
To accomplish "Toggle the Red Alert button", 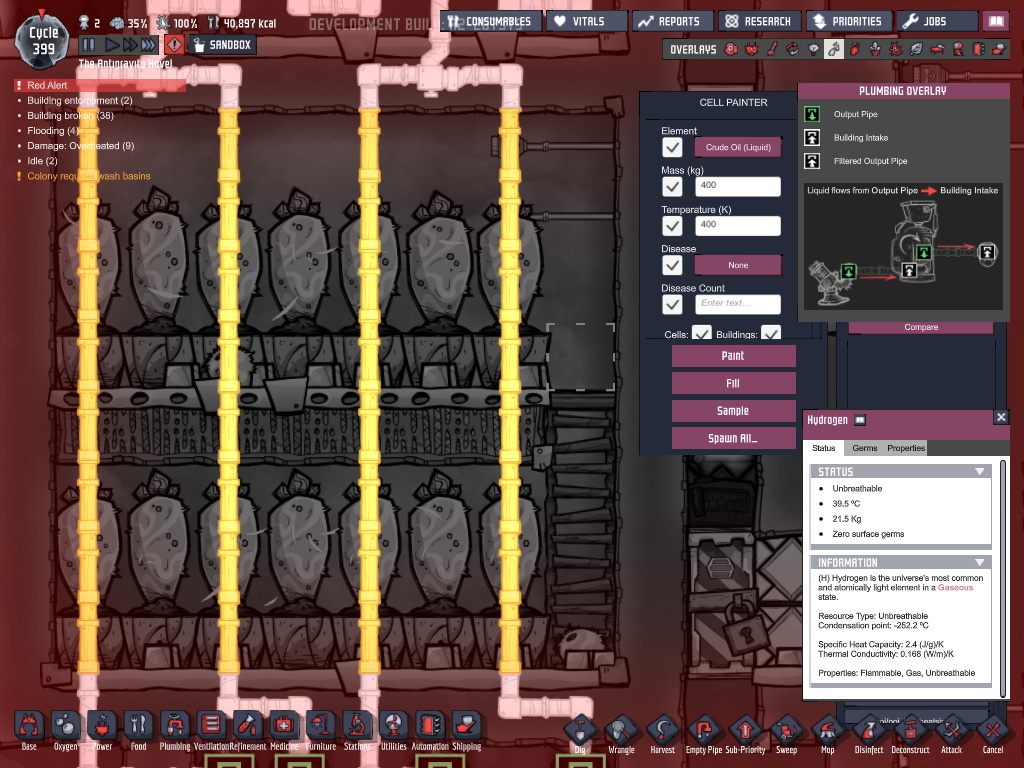I will point(174,45).
